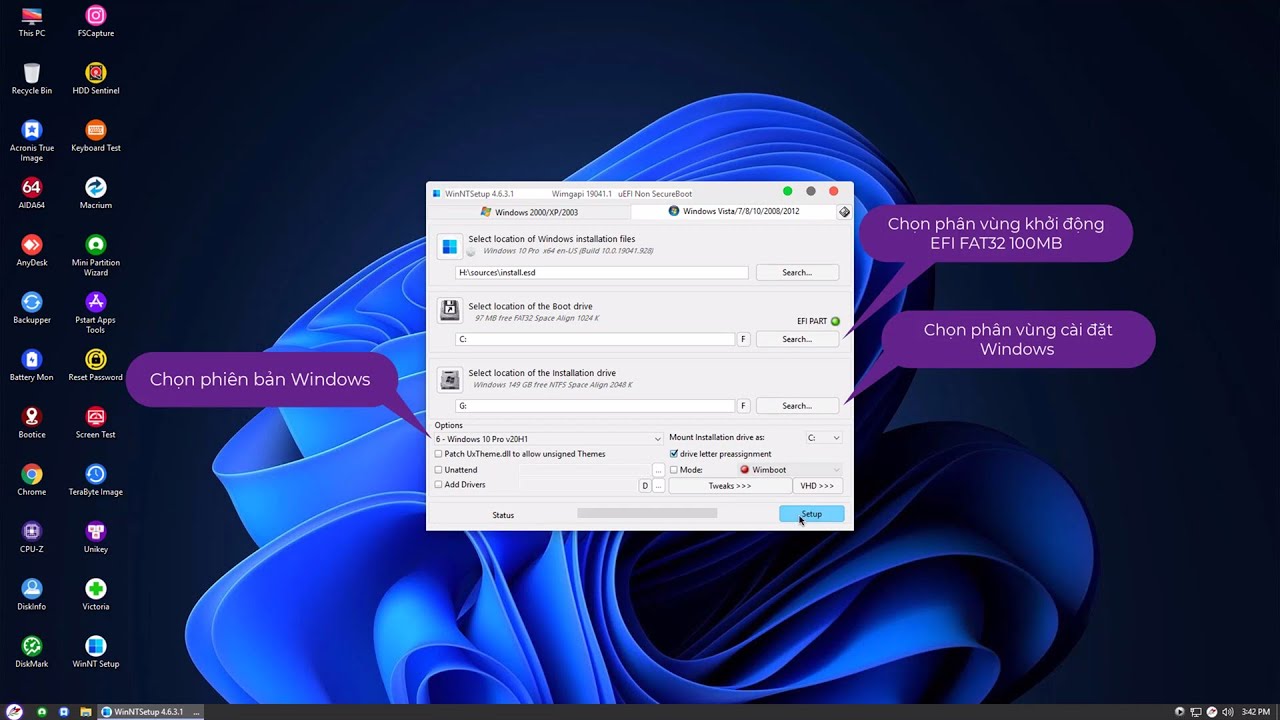Click the Battery Mon desktop icon
The height and width of the screenshot is (720, 1280).
[x=32, y=365]
